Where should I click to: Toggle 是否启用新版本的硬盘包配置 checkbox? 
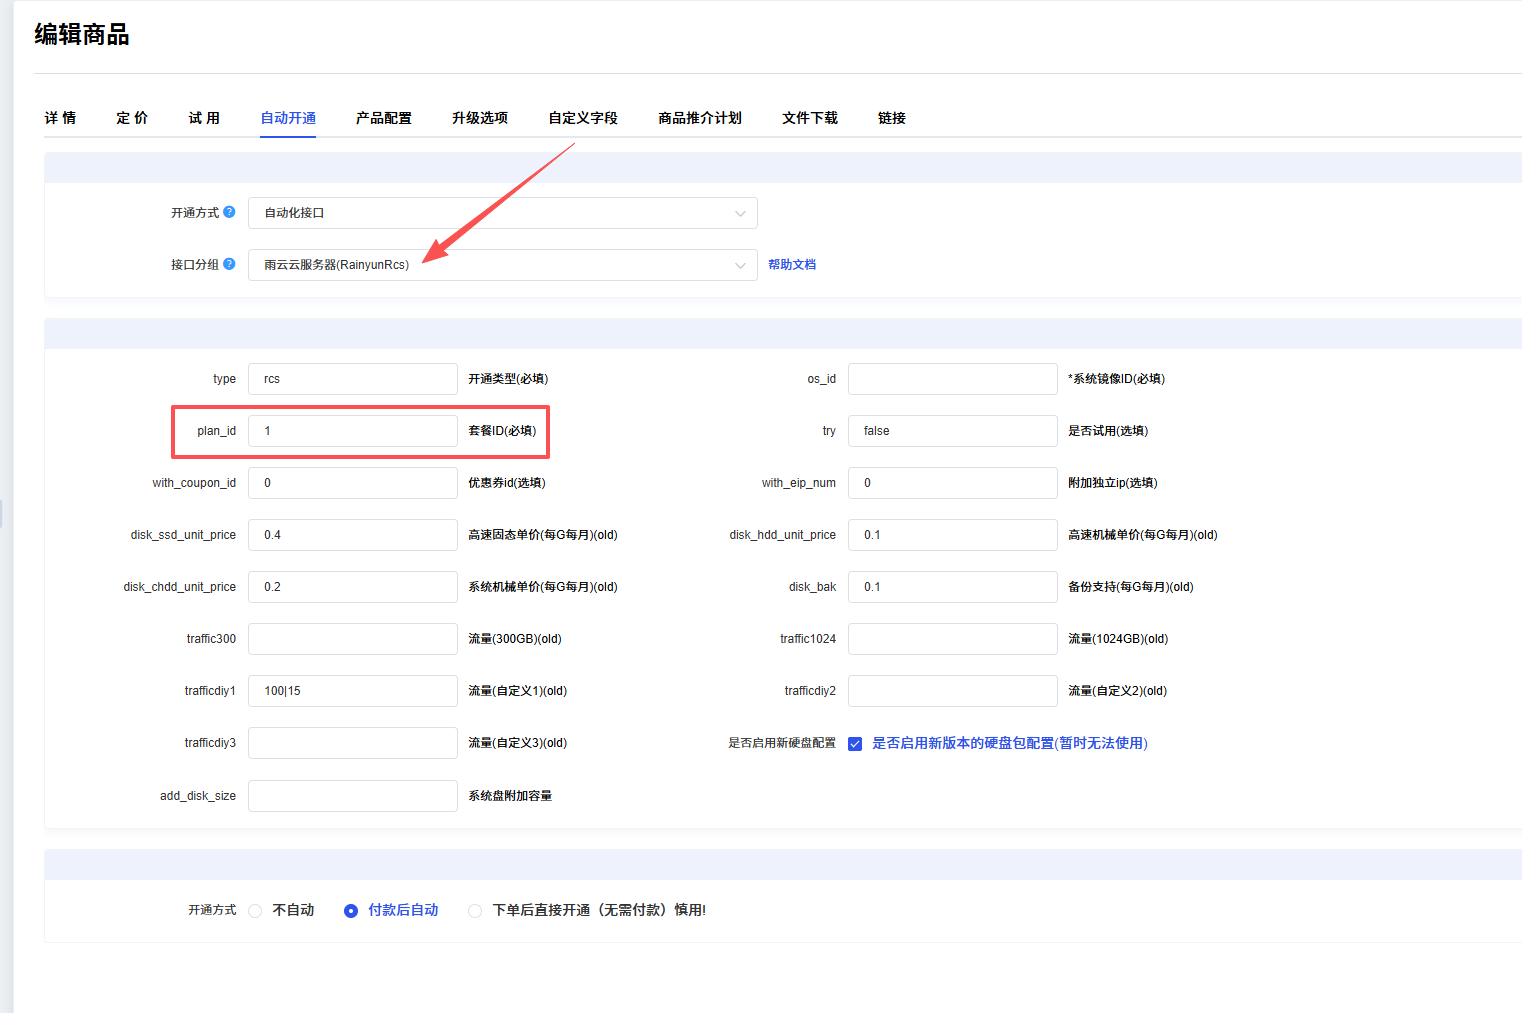[x=855, y=744]
